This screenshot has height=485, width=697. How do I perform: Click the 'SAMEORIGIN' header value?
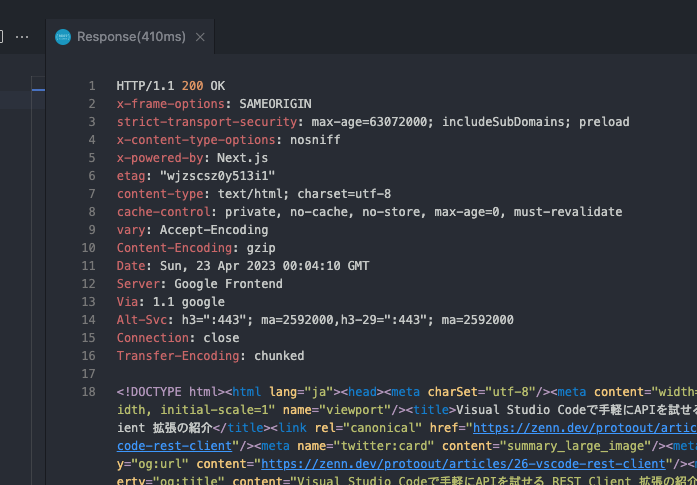275,104
